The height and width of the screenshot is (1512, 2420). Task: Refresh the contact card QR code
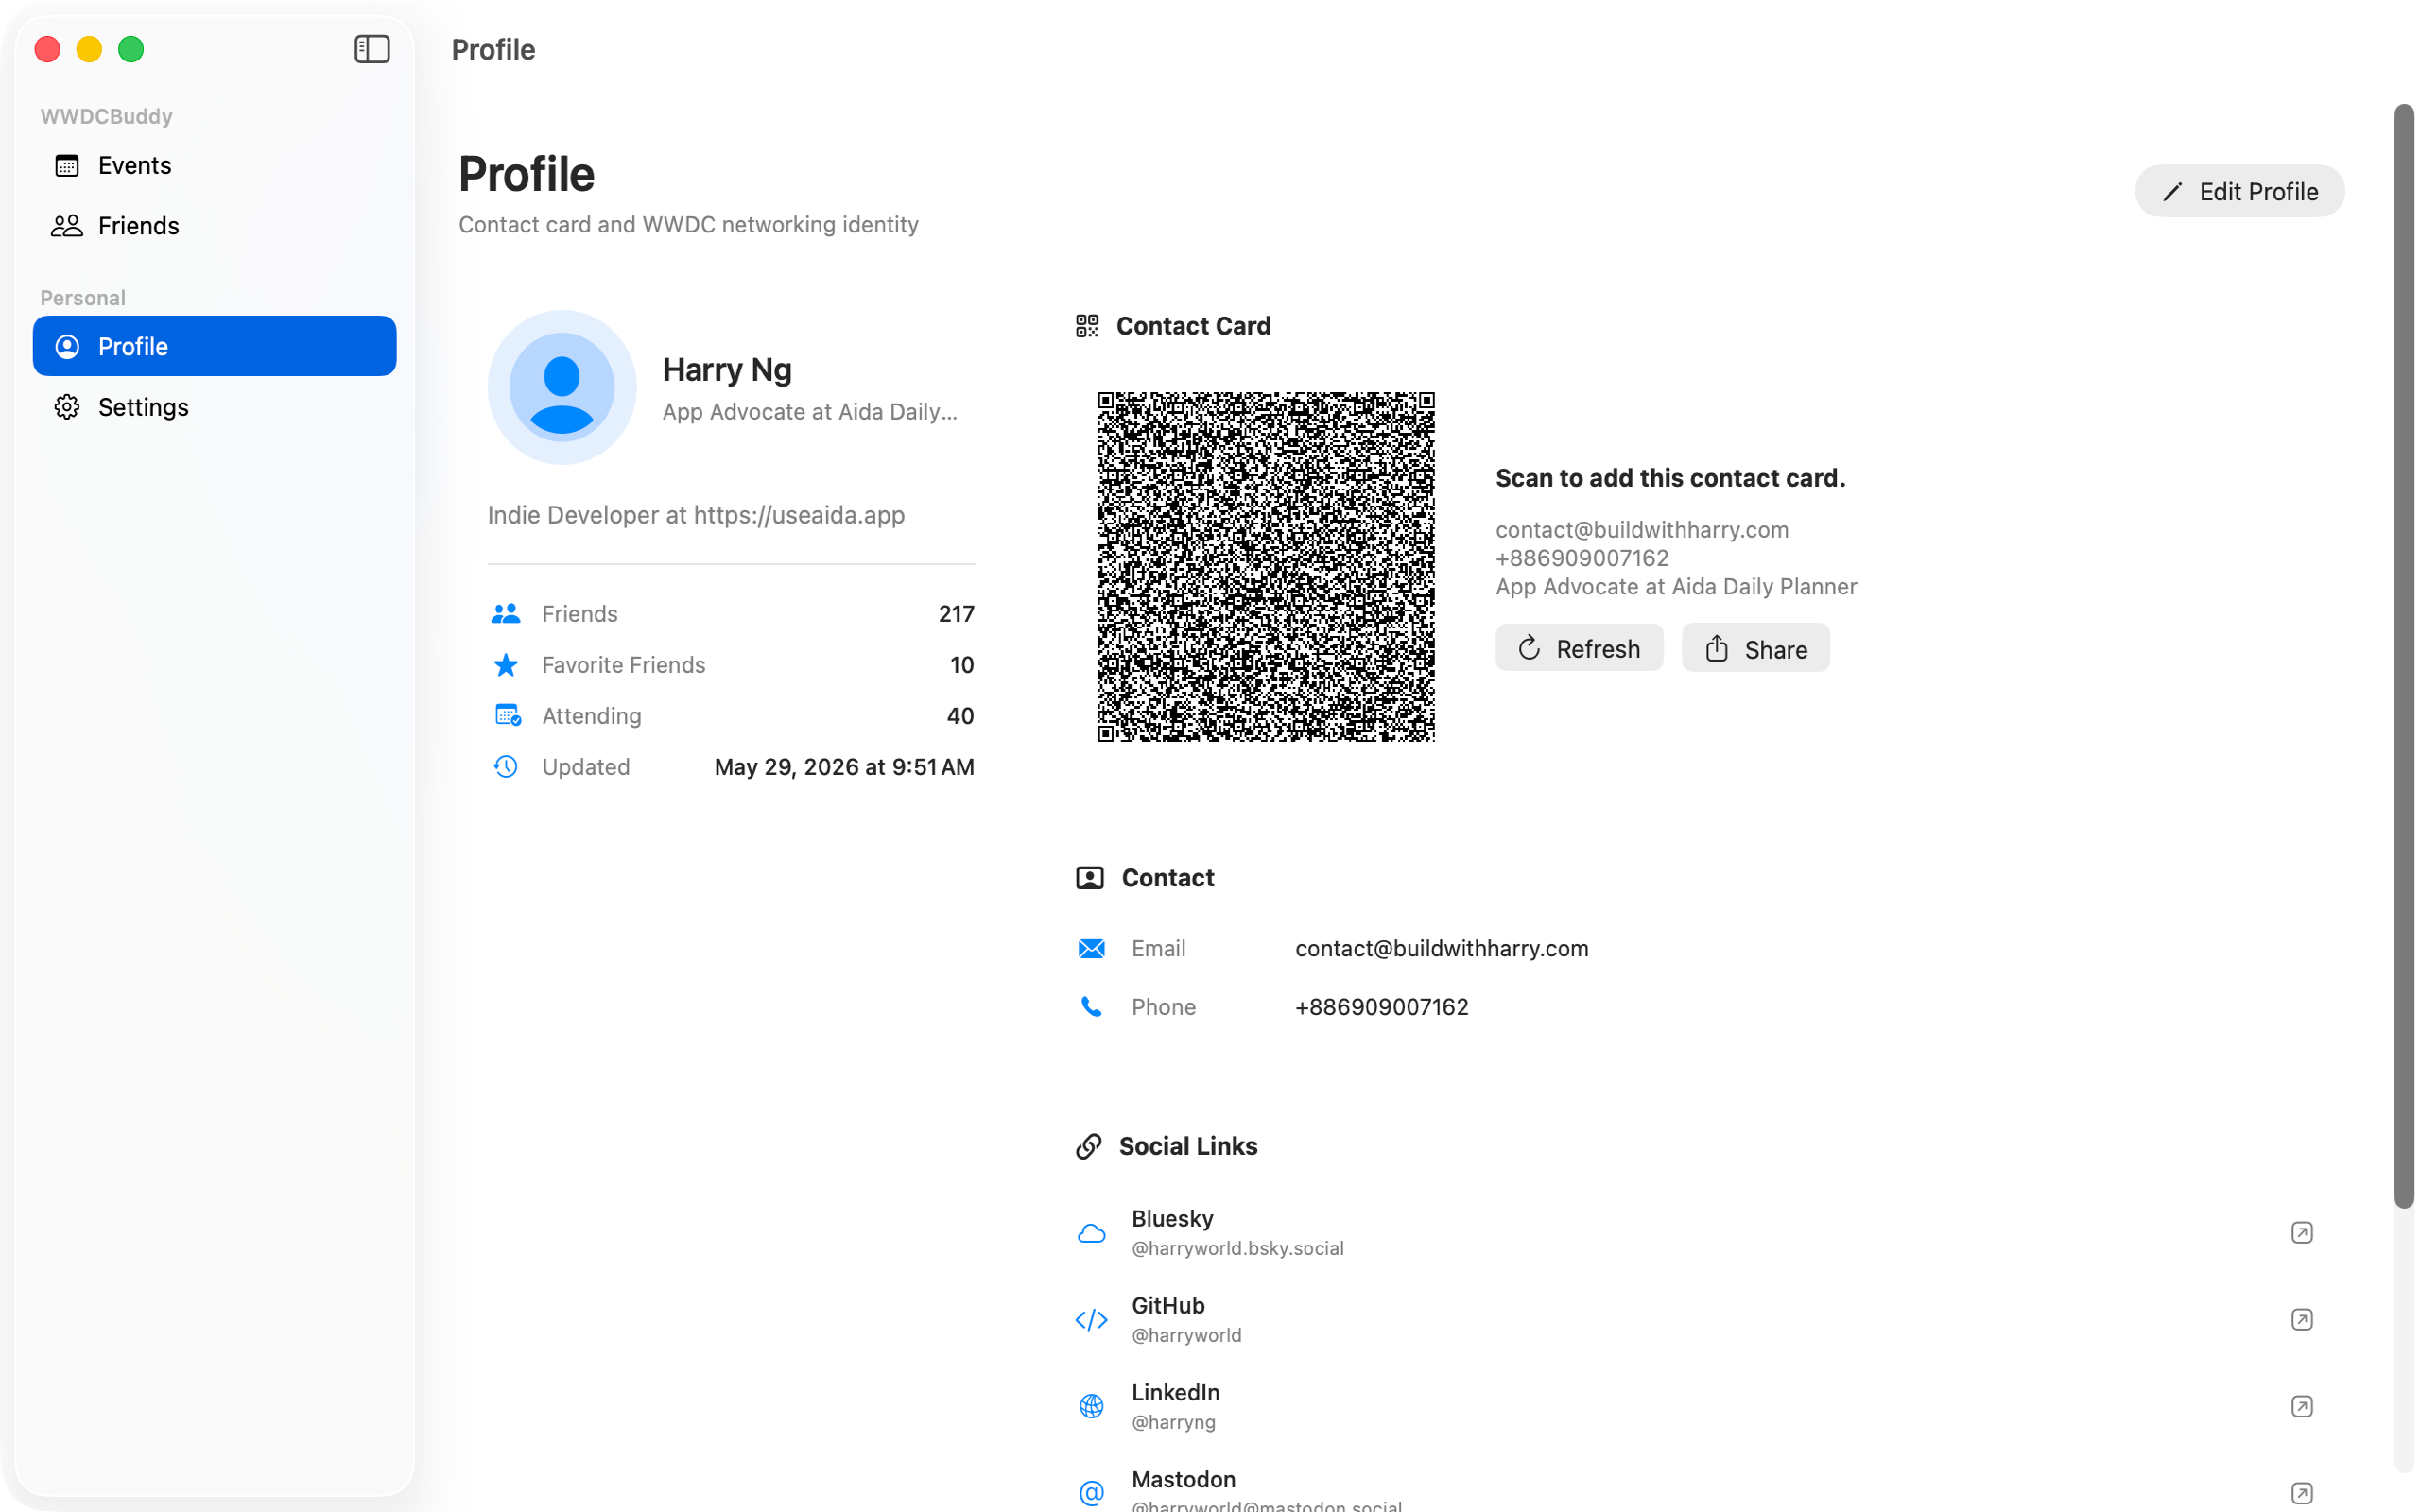tap(1579, 648)
